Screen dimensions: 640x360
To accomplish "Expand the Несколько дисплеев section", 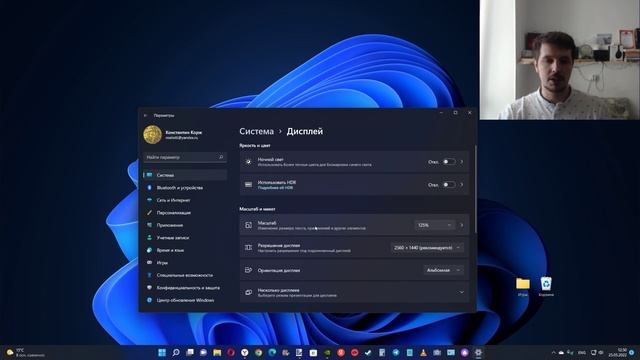I will click(462, 292).
